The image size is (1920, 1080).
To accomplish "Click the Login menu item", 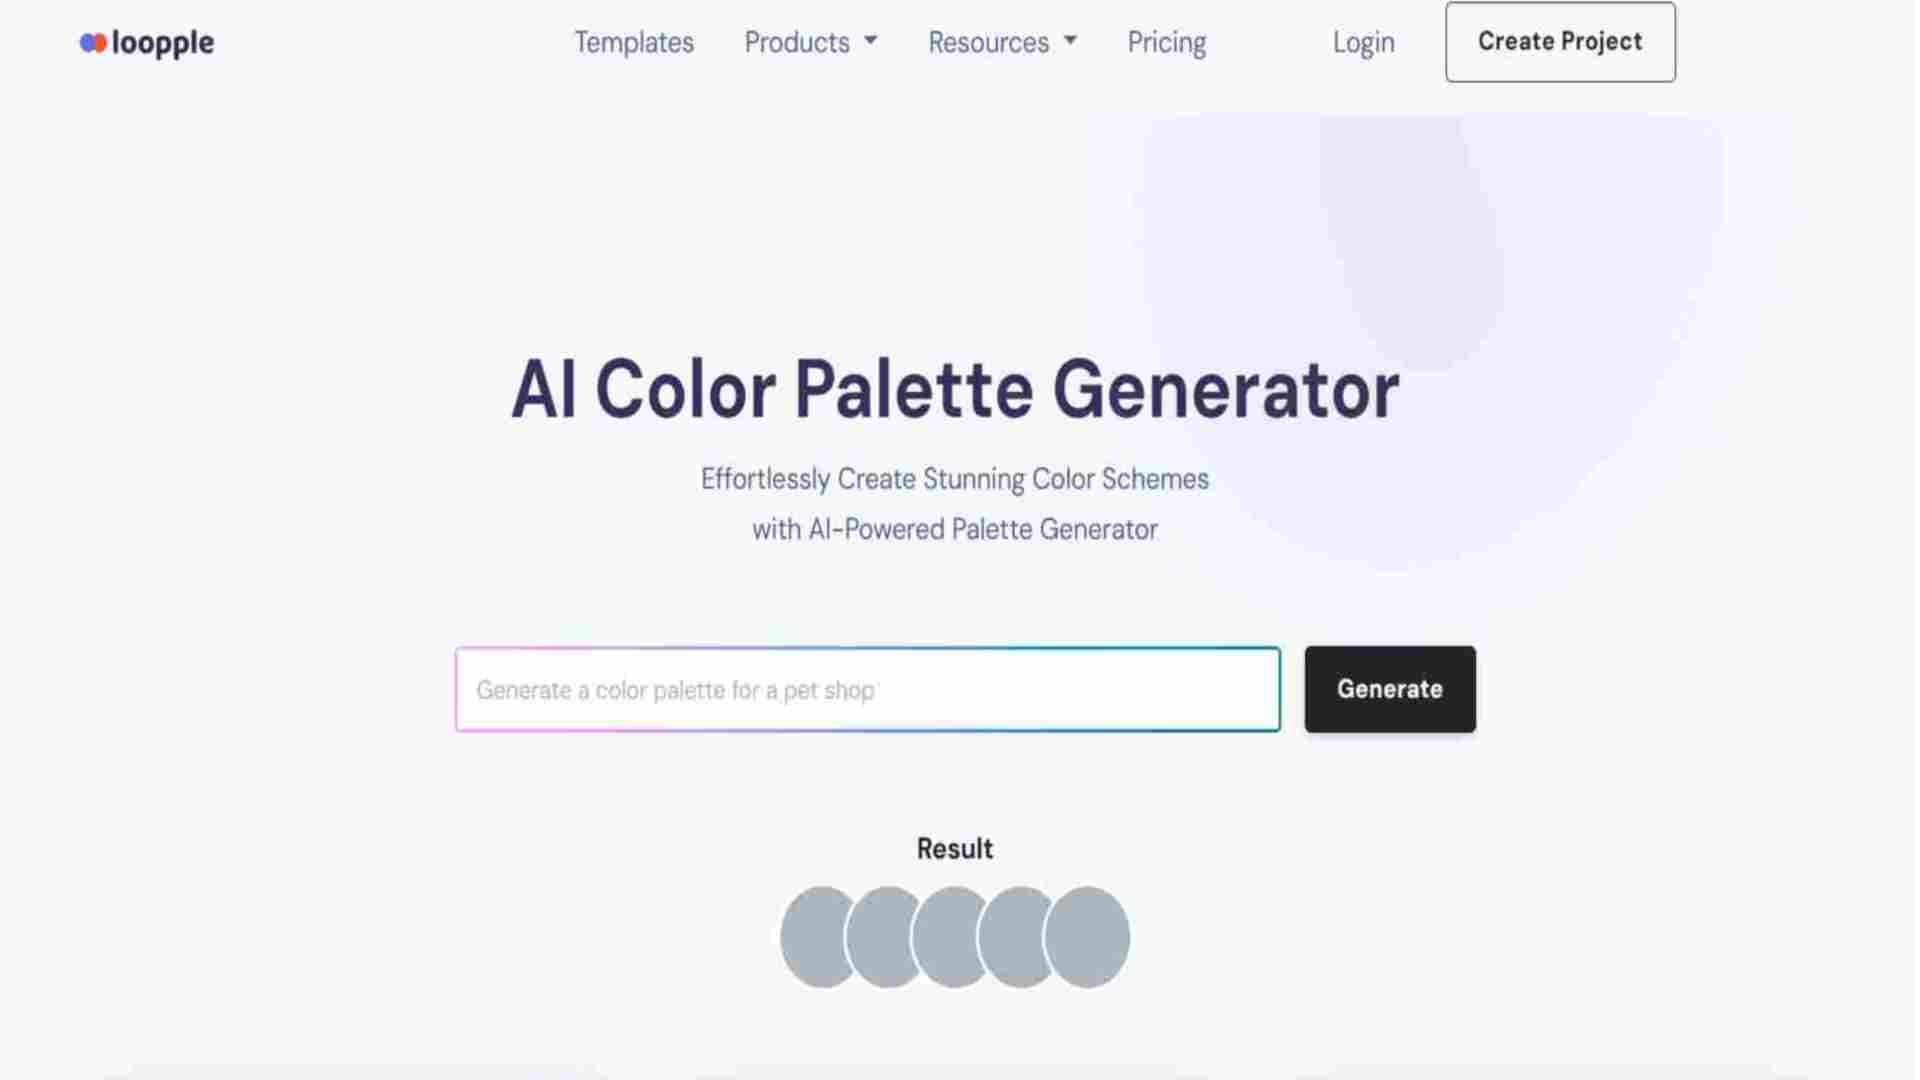I will point(1364,42).
